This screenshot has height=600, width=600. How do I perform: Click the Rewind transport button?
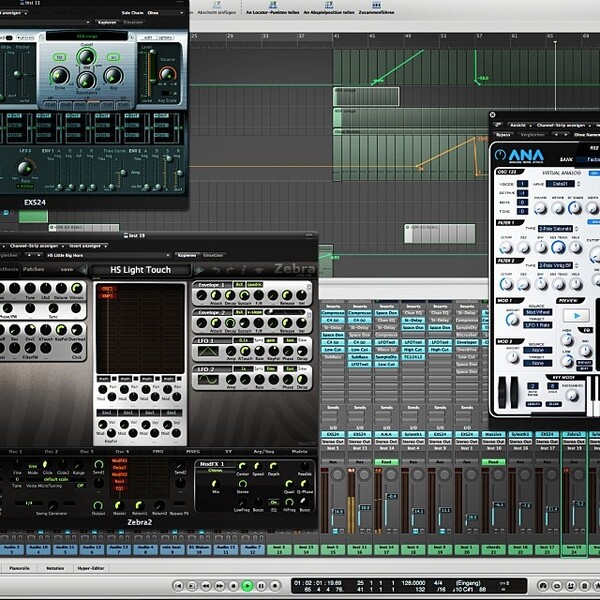coord(206,585)
